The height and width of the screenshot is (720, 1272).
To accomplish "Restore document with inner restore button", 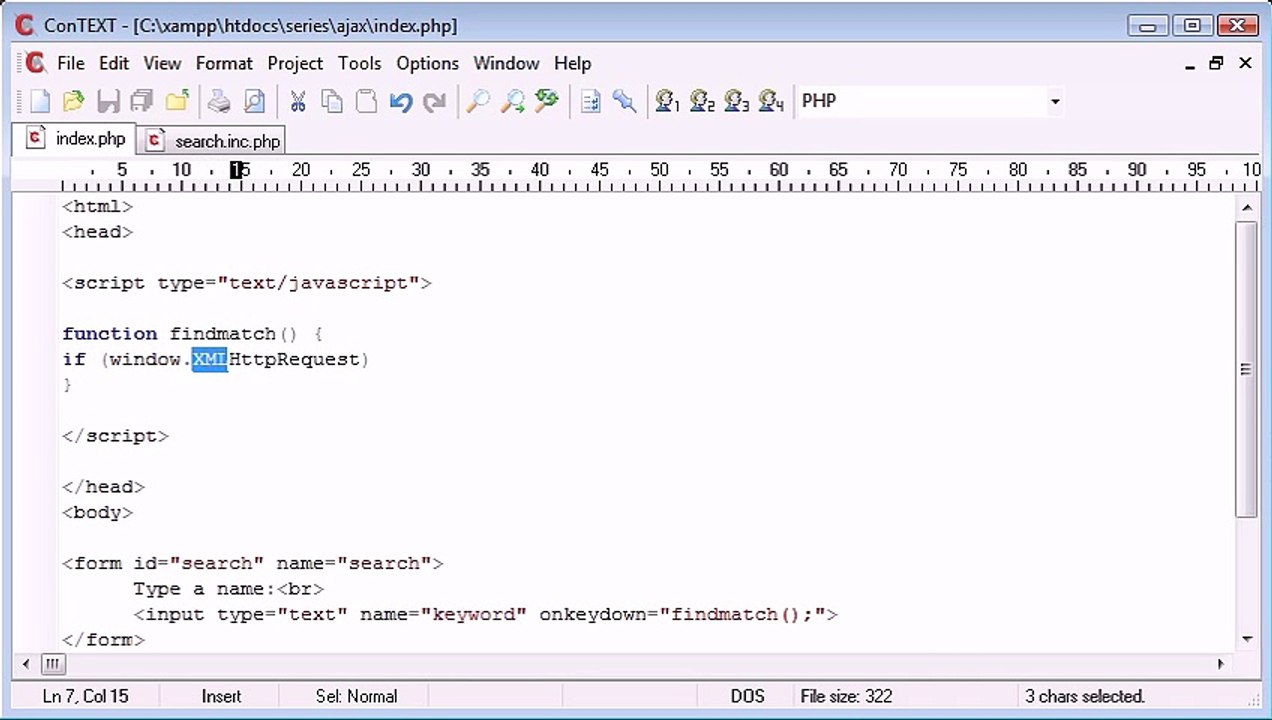I will click(1216, 63).
